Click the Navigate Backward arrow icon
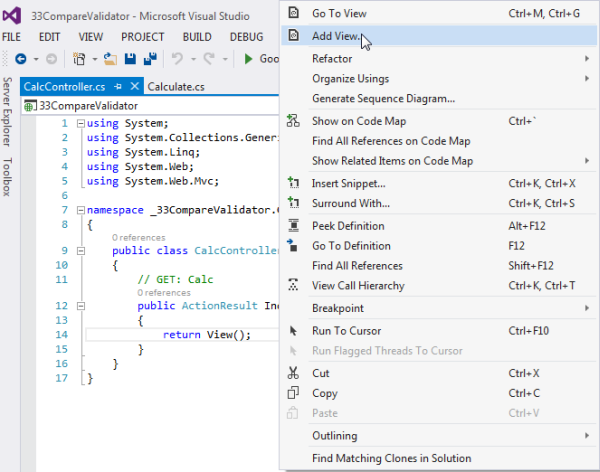The image size is (600, 472). tap(21, 59)
